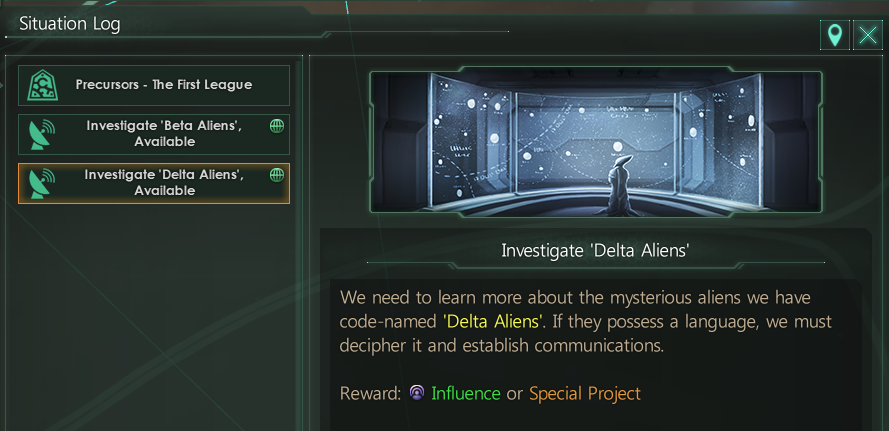Click the Investigate 'Delta Aliens' heading
The width and height of the screenshot is (889, 431).
(x=595, y=250)
